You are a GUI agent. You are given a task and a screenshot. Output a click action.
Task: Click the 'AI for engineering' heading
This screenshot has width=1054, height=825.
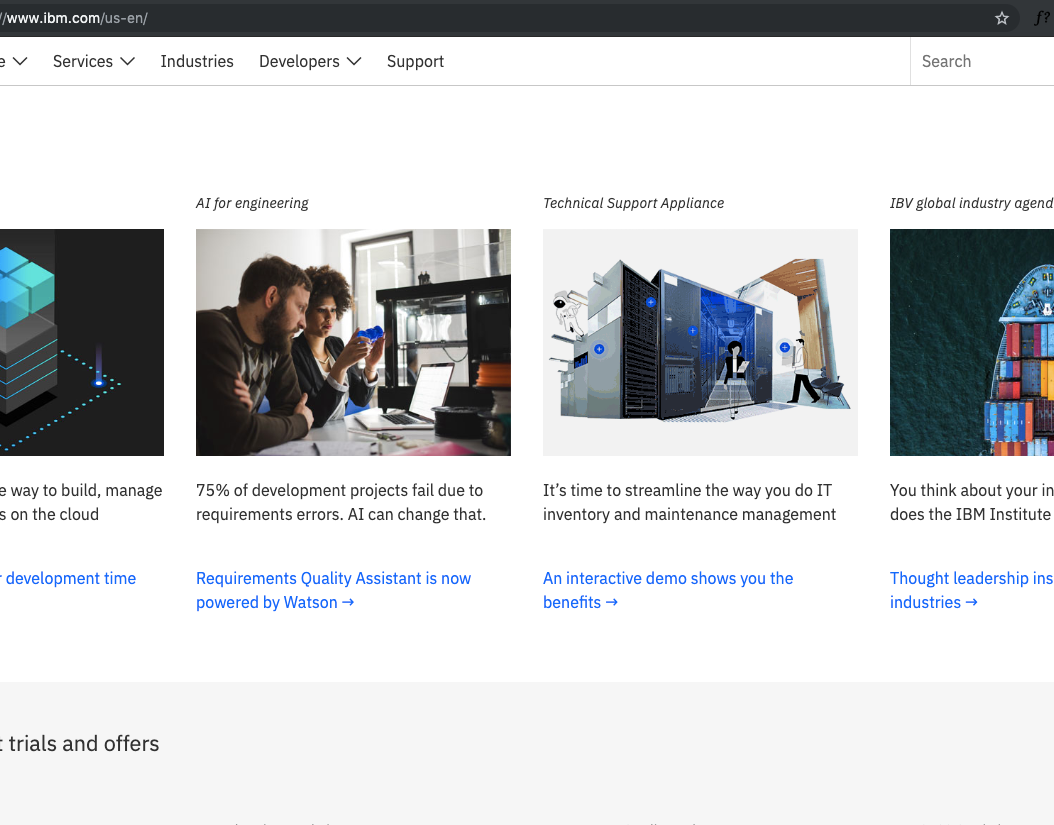252,203
